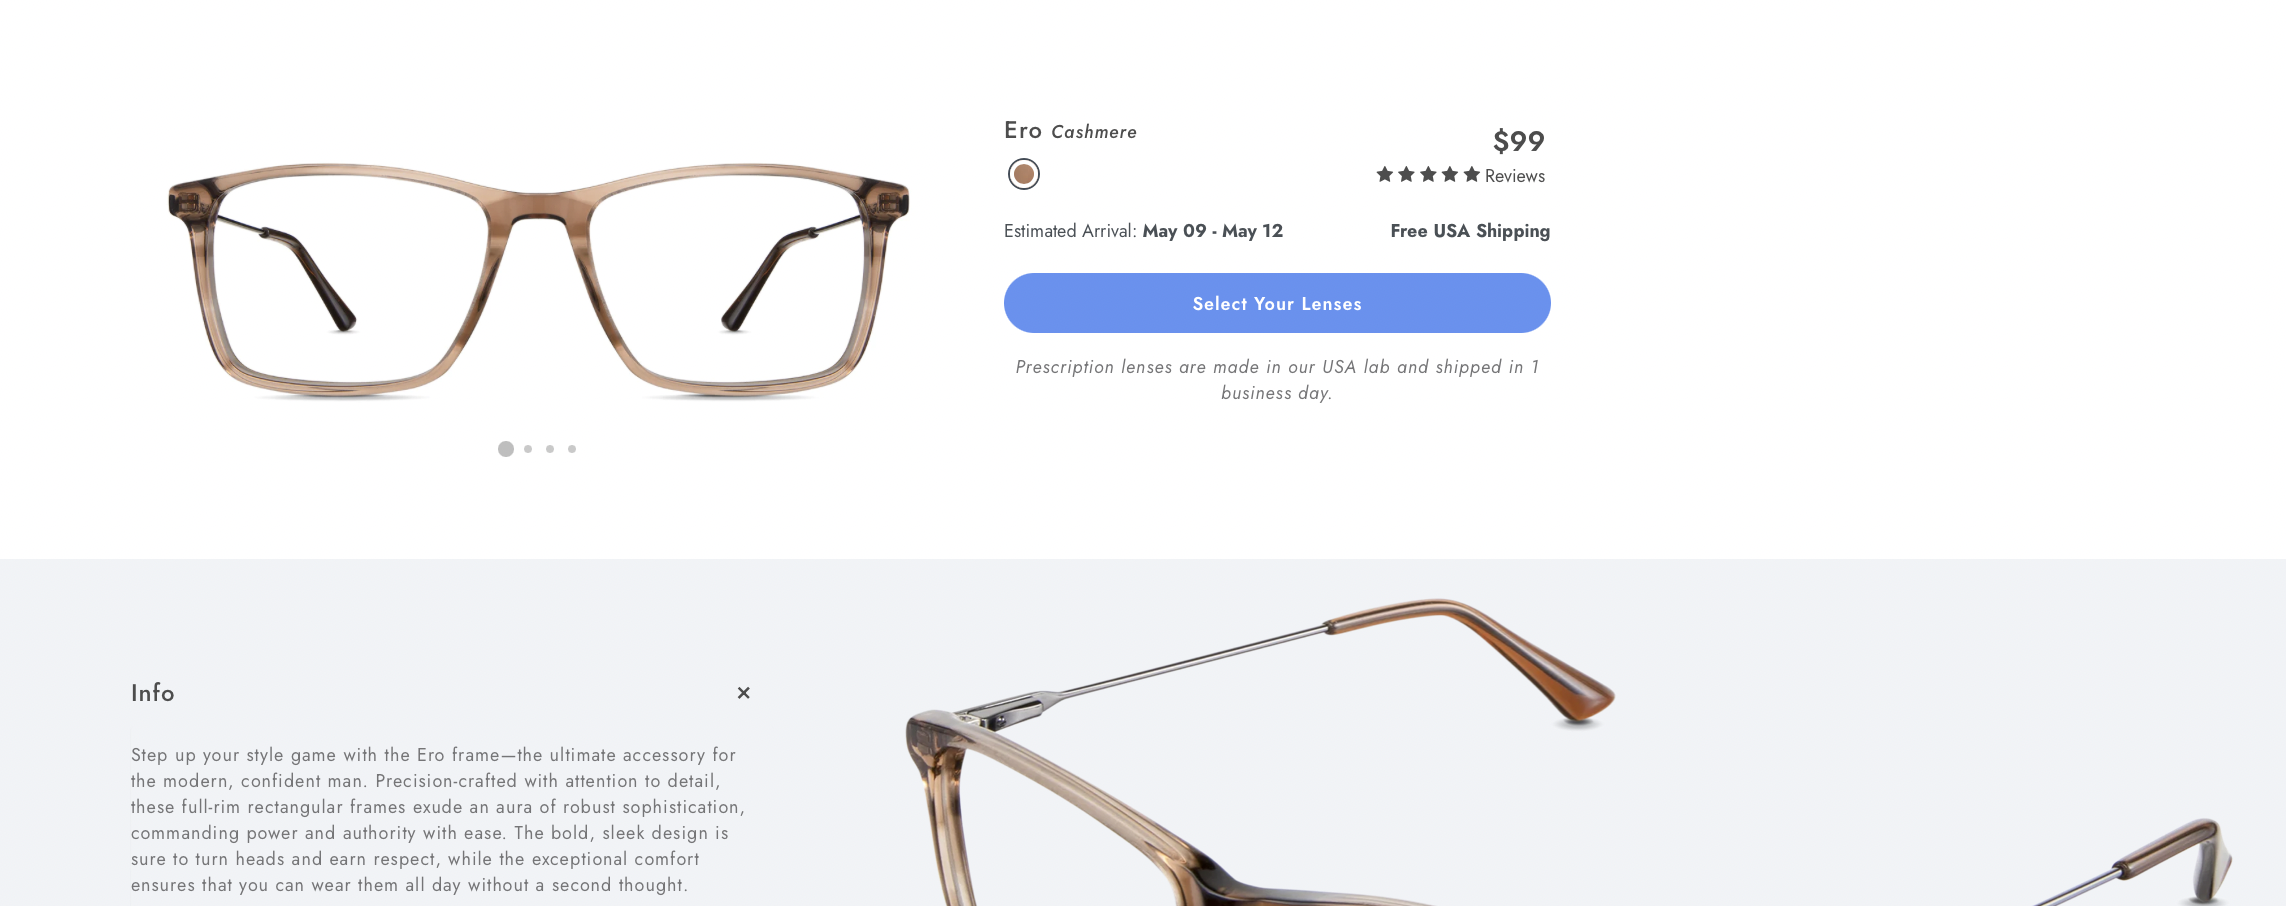2286x906 pixels.
Task: Click the May 09 - May 12 arrival estimate
Action: (1212, 231)
